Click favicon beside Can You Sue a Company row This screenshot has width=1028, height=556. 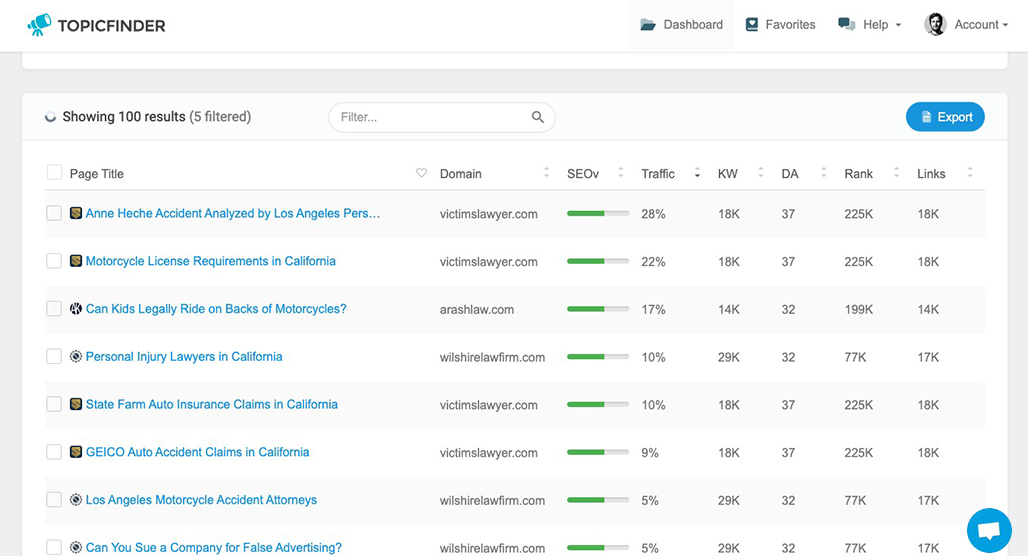point(76,547)
